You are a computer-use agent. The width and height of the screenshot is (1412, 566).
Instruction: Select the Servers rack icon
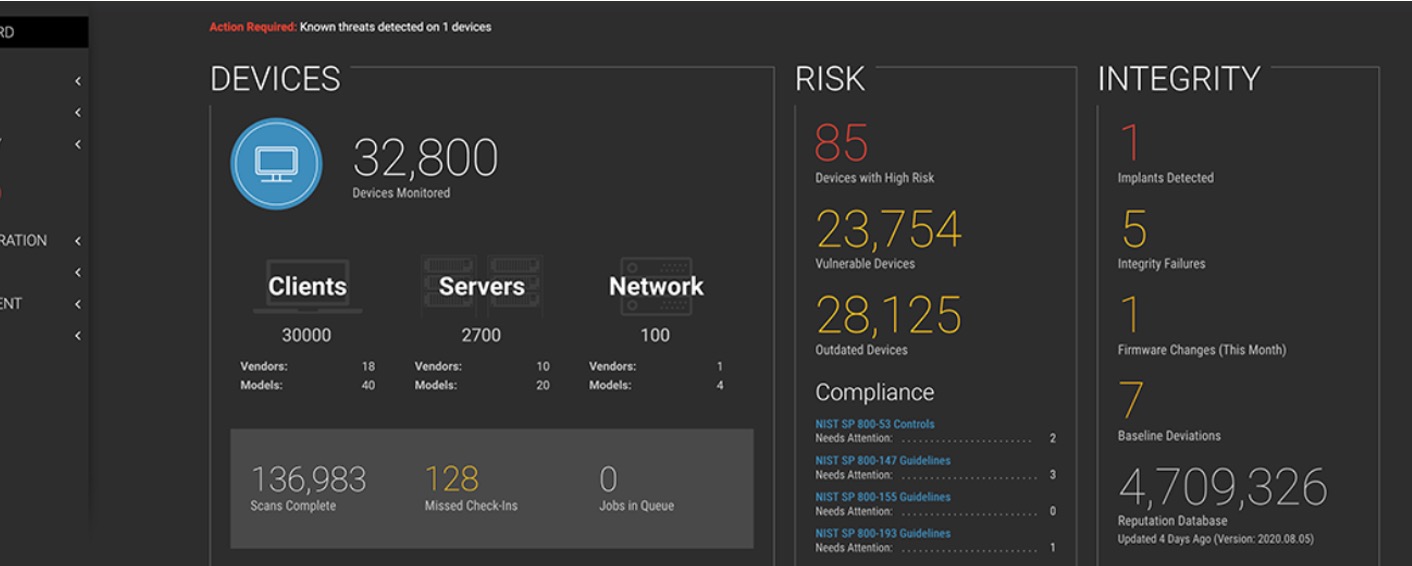coord(482,286)
